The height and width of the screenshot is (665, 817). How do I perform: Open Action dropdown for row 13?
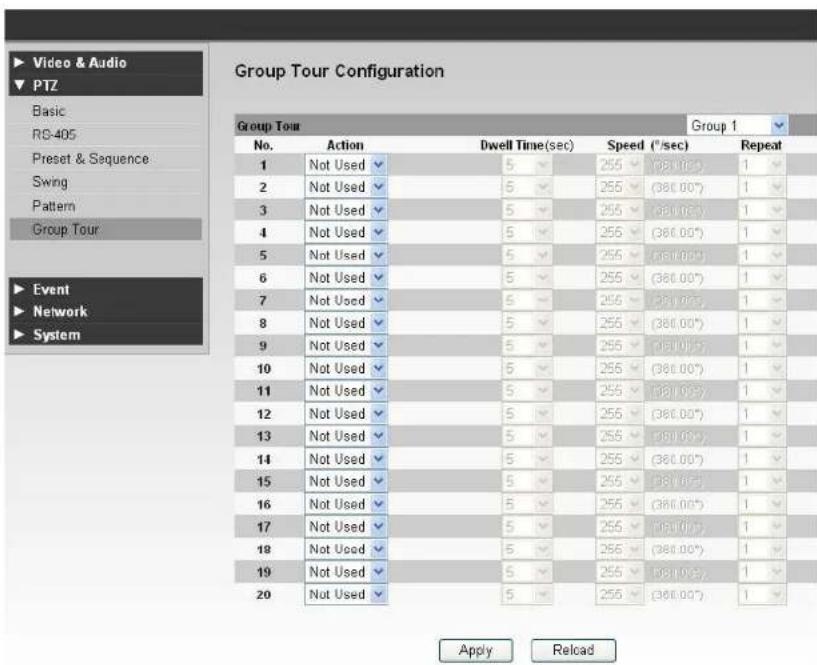click(346, 436)
